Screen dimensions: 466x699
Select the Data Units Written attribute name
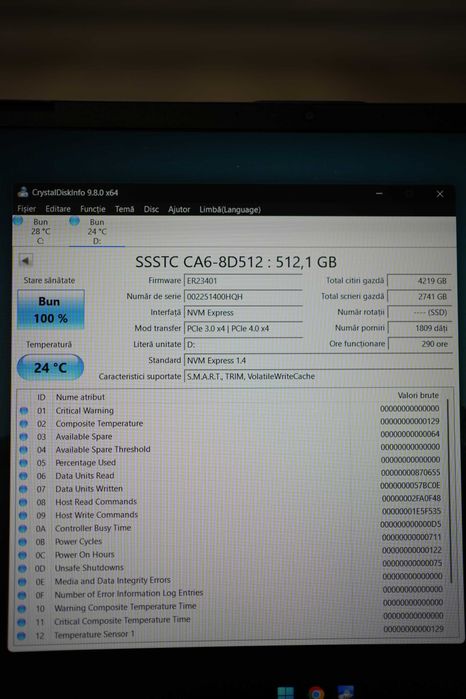click(89, 489)
